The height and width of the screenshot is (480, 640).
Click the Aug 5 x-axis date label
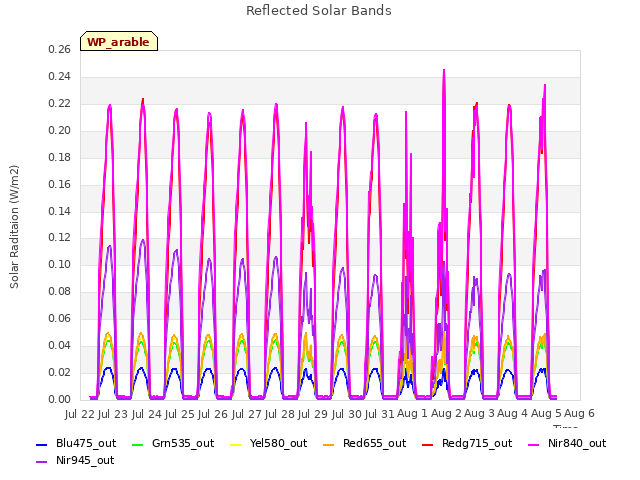tap(546, 414)
